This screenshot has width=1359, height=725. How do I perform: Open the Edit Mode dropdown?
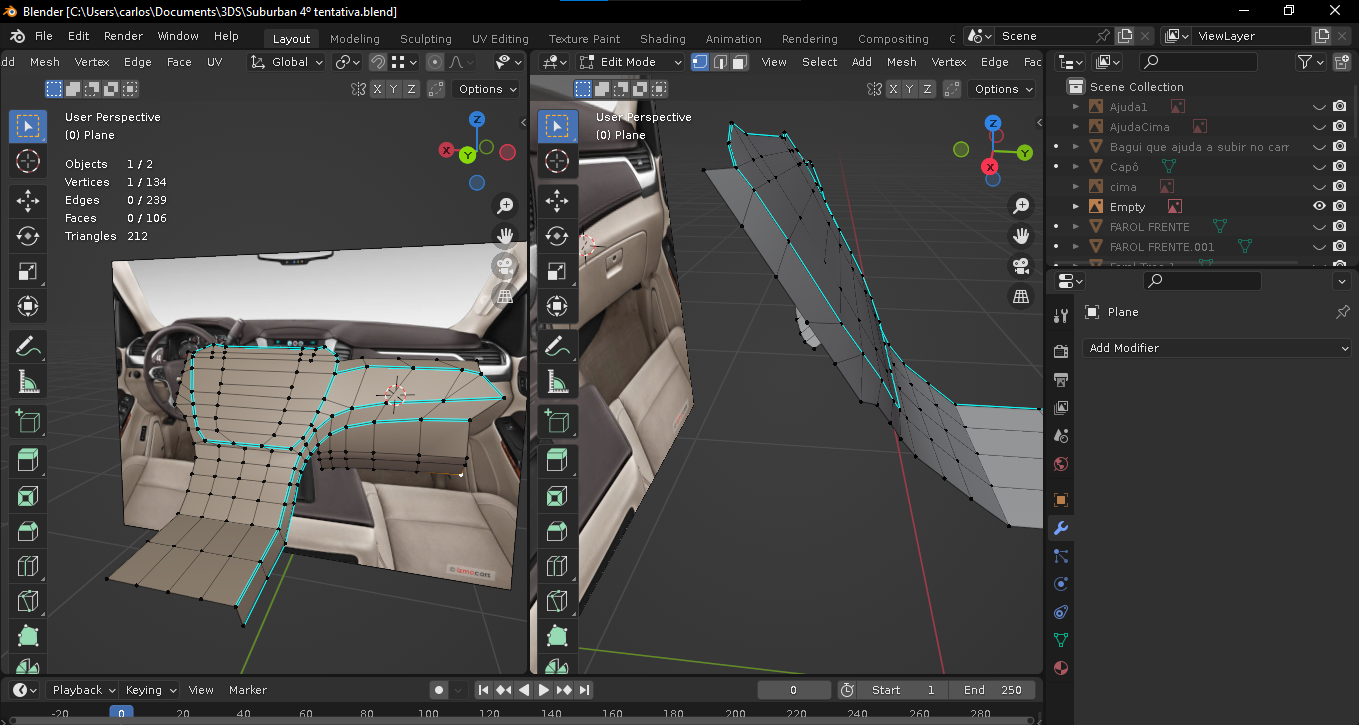coord(636,62)
